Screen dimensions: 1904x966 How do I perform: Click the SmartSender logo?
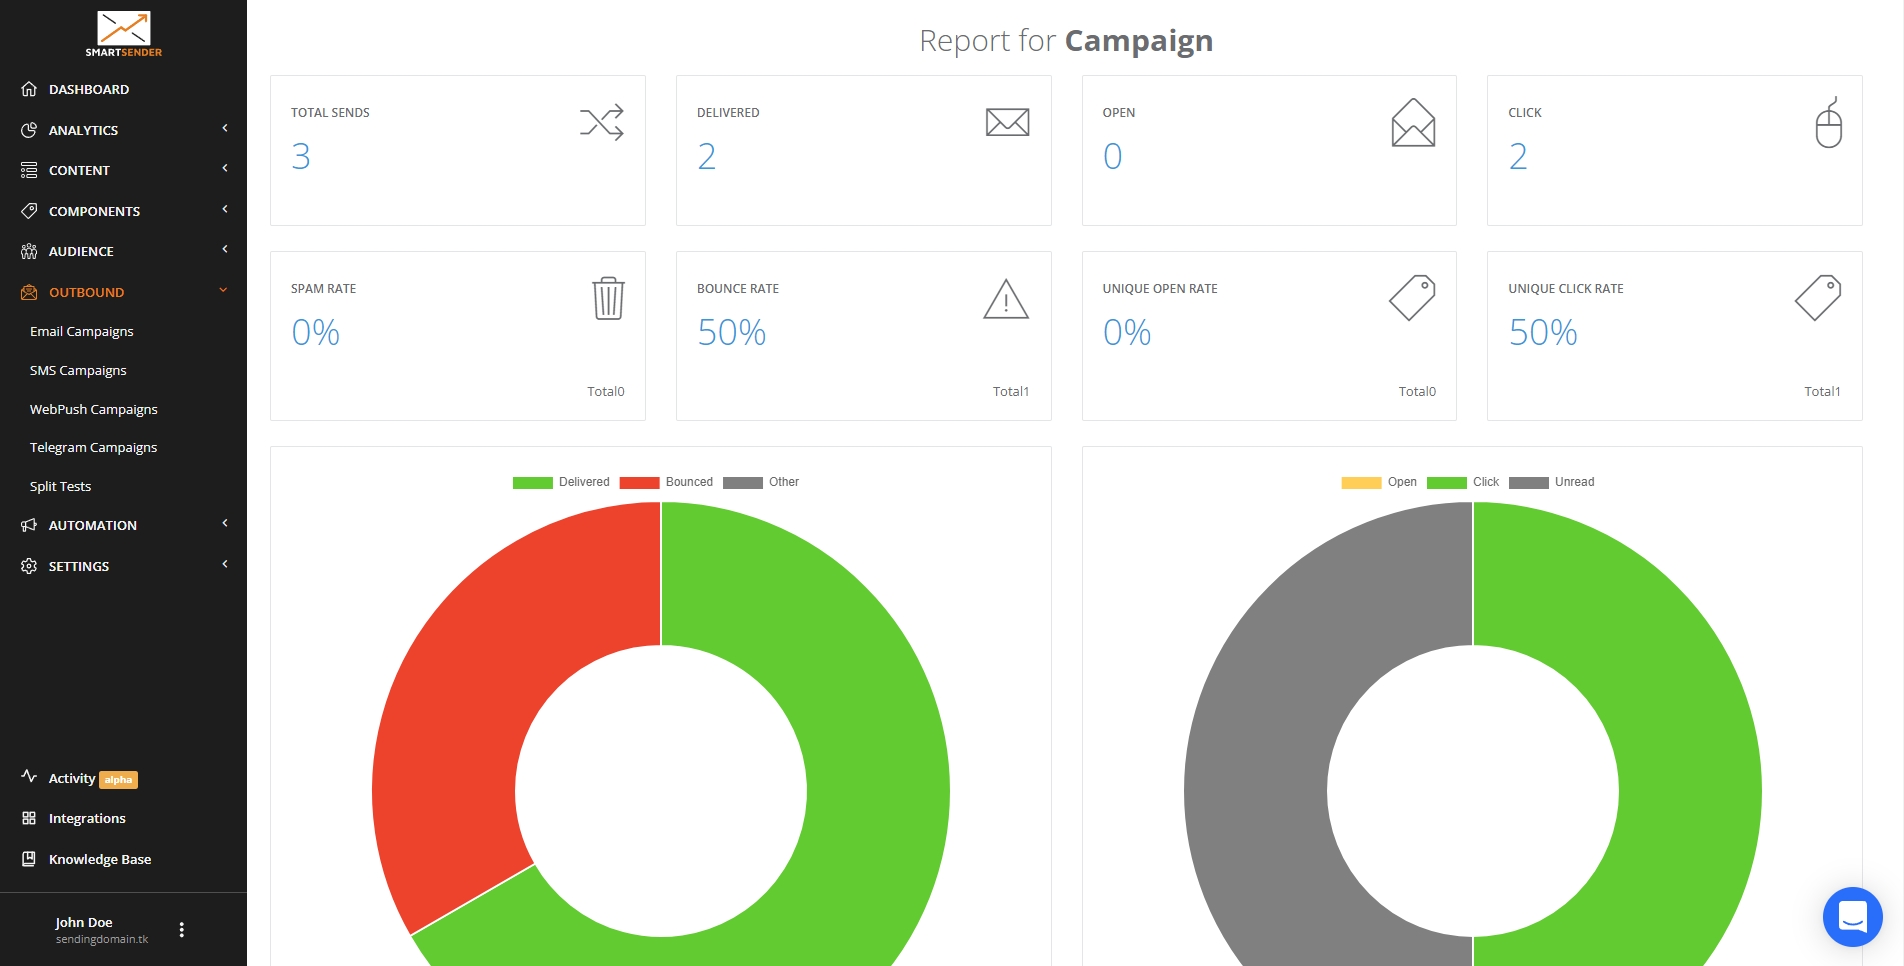(x=123, y=34)
